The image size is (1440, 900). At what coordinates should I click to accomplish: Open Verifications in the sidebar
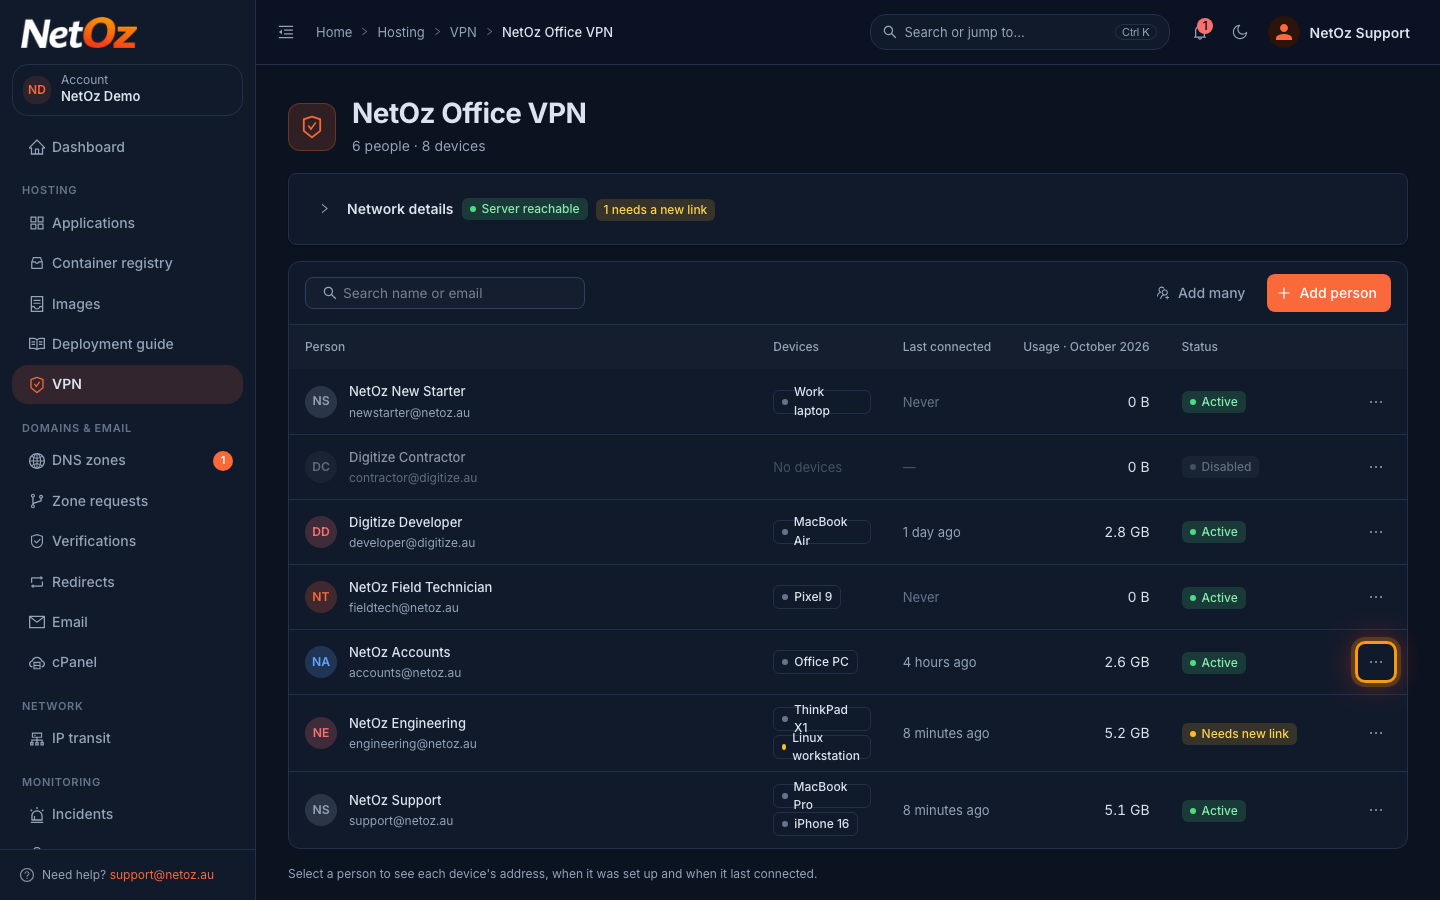tap(127, 541)
